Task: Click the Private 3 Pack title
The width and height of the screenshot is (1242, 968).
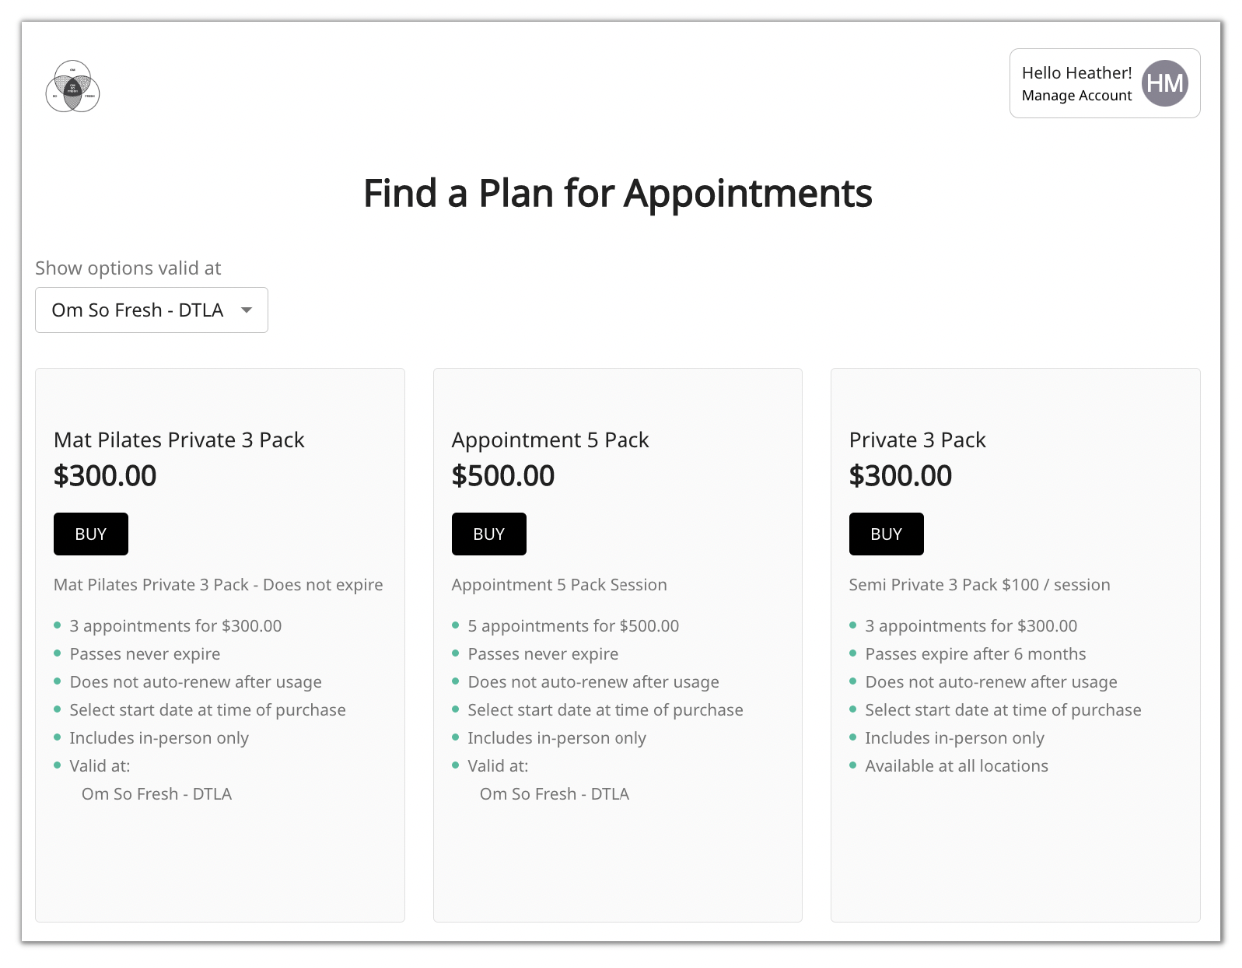Action: pos(917,440)
